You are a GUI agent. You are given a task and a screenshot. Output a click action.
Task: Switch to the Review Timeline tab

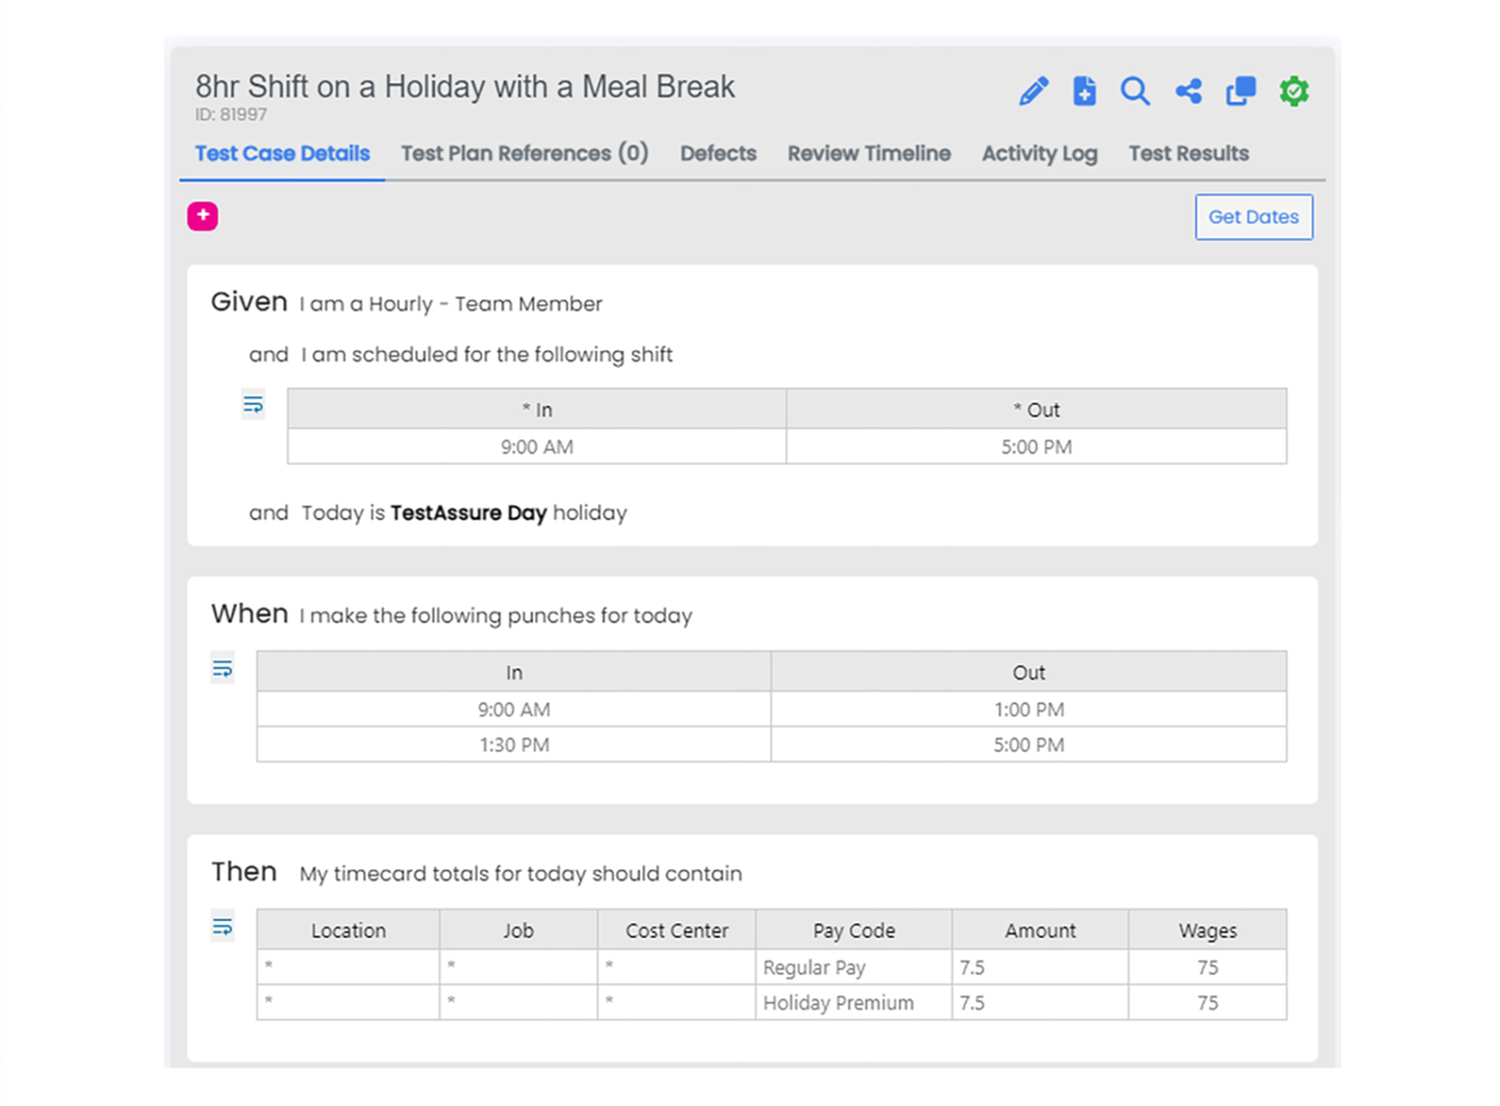click(868, 153)
